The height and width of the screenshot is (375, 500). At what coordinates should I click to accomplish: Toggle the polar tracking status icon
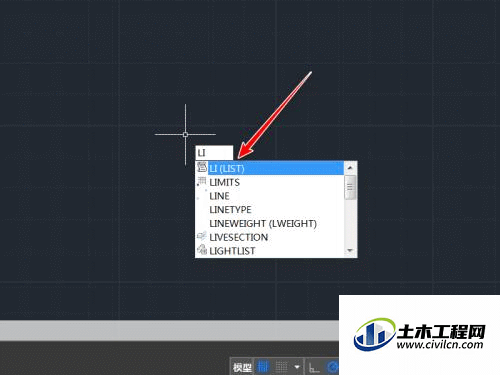332,367
